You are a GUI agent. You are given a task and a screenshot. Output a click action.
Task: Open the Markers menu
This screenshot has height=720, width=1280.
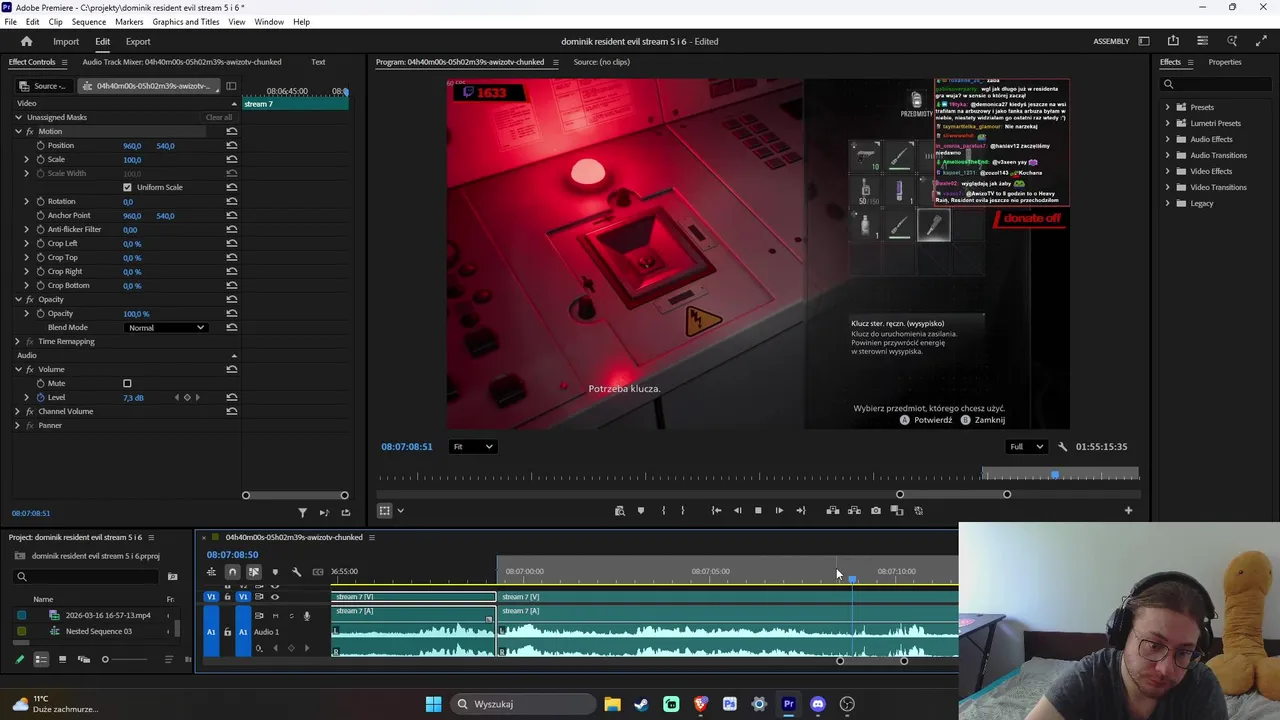(129, 22)
